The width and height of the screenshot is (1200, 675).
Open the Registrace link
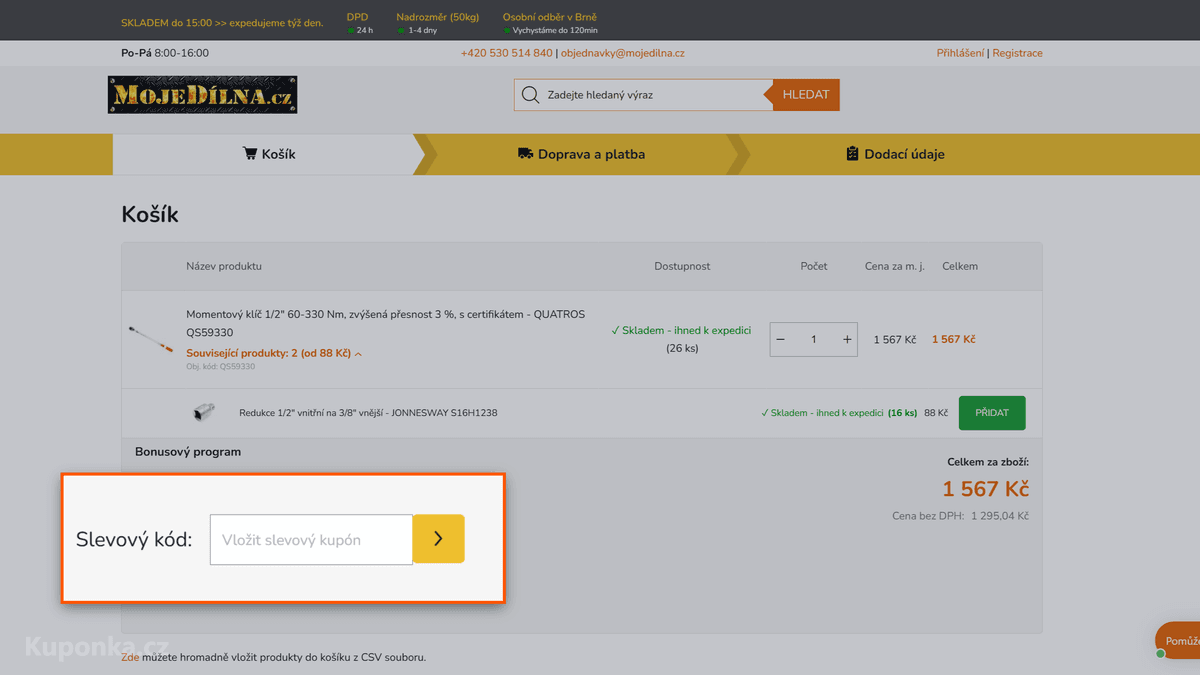click(1017, 53)
